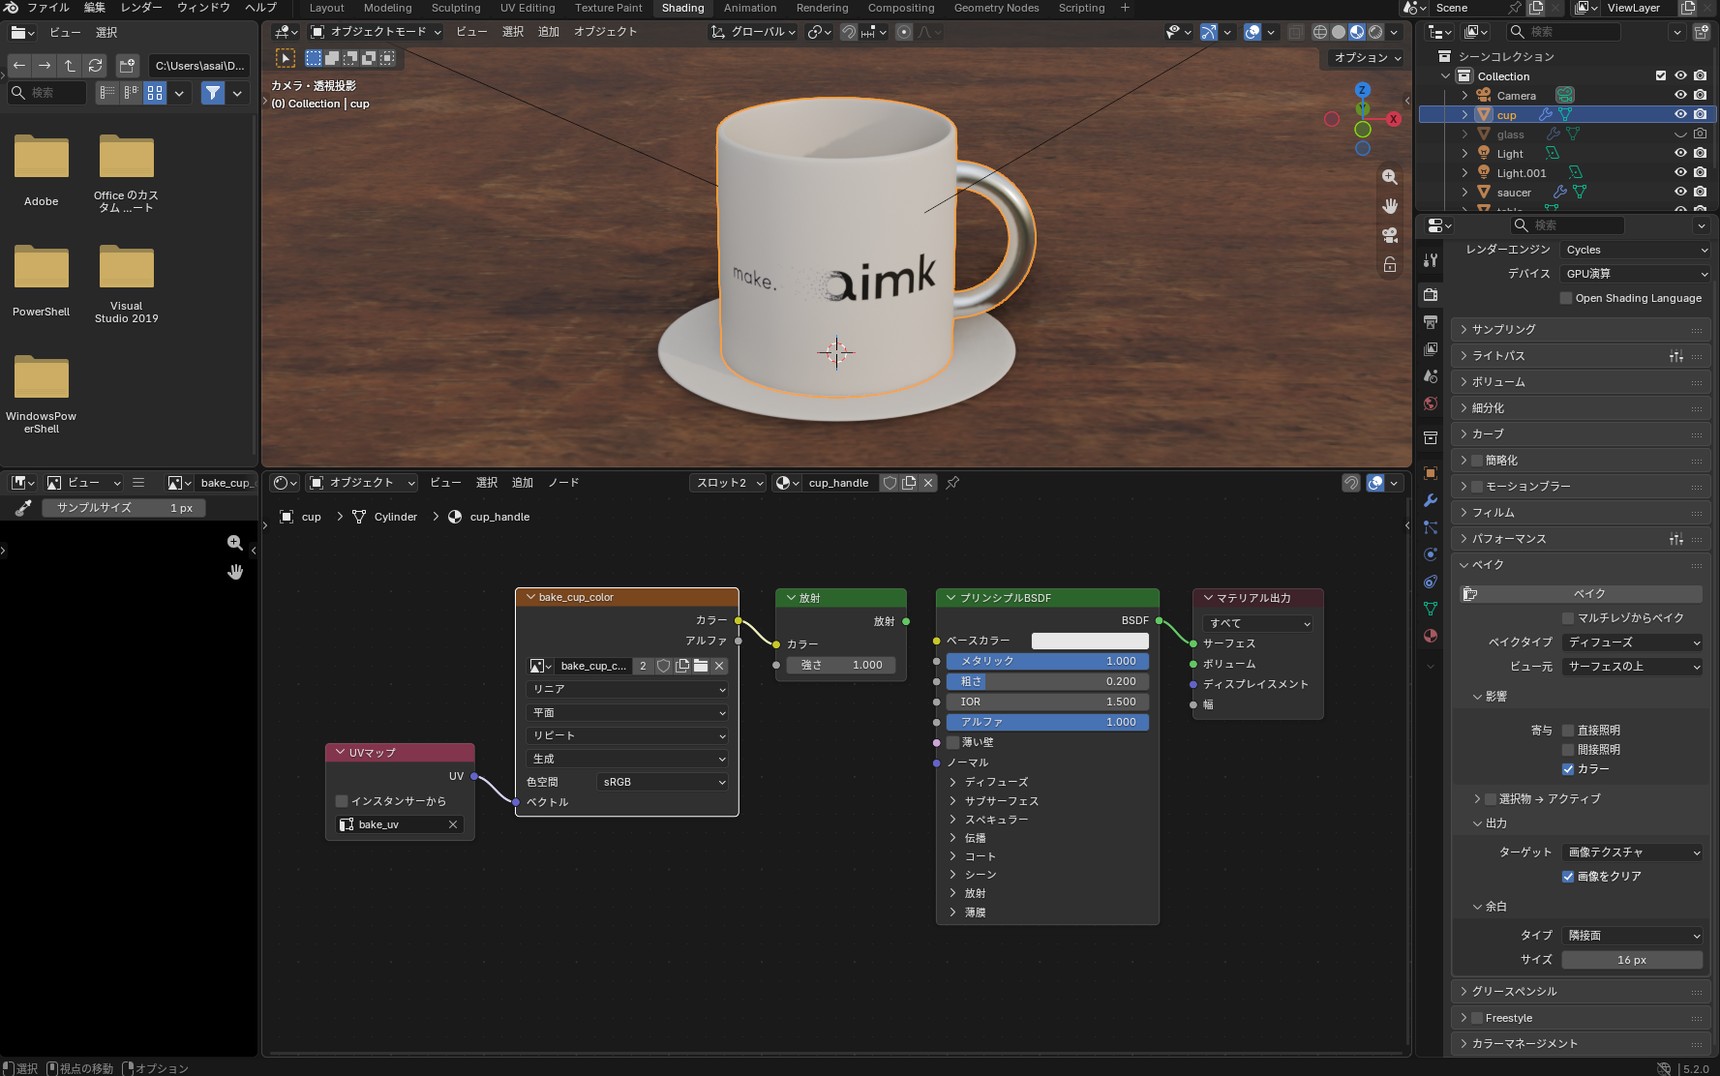Click the viewport zoom magnifier icon
The height and width of the screenshot is (1076, 1720).
click(1390, 177)
